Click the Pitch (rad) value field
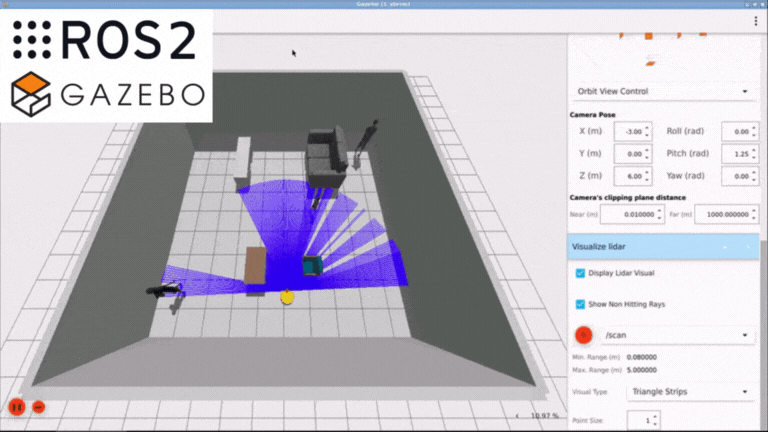This screenshot has width=768, height=432. tap(734, 153)
